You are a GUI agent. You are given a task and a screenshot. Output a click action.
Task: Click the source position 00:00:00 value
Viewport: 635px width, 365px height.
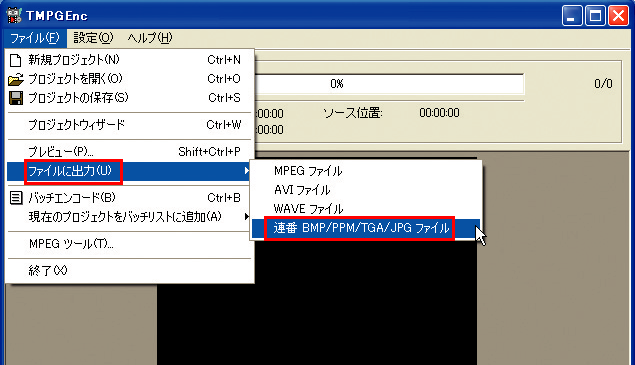439,113
